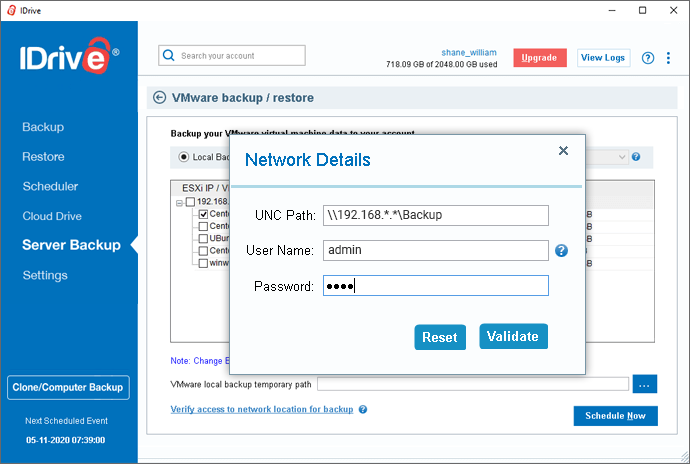Check the second Cent VM checkbox

203,226
